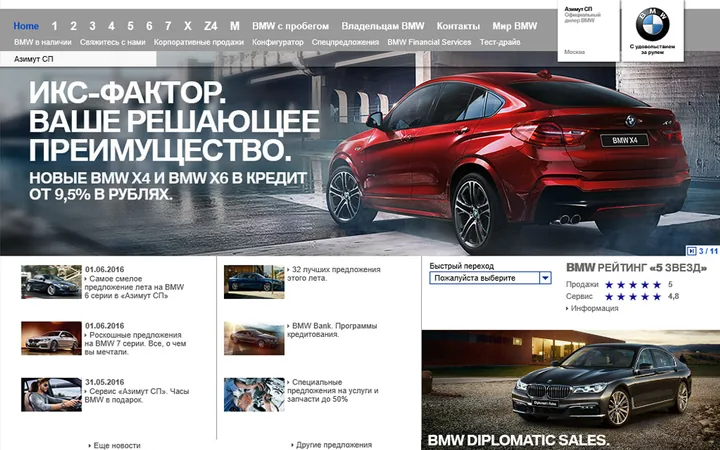Screen dimensions: 720x450
Task: Open the Z4 menu item
Action: 210,26
